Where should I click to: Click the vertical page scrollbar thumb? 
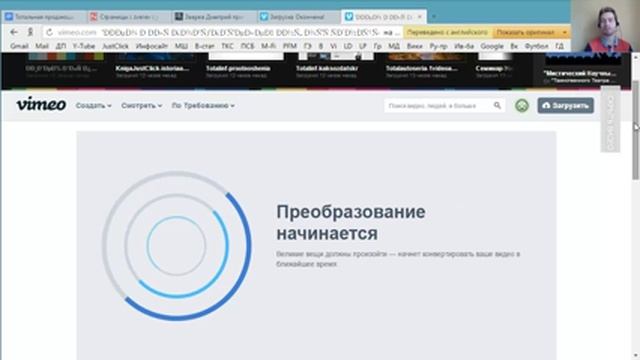point(636,130)
